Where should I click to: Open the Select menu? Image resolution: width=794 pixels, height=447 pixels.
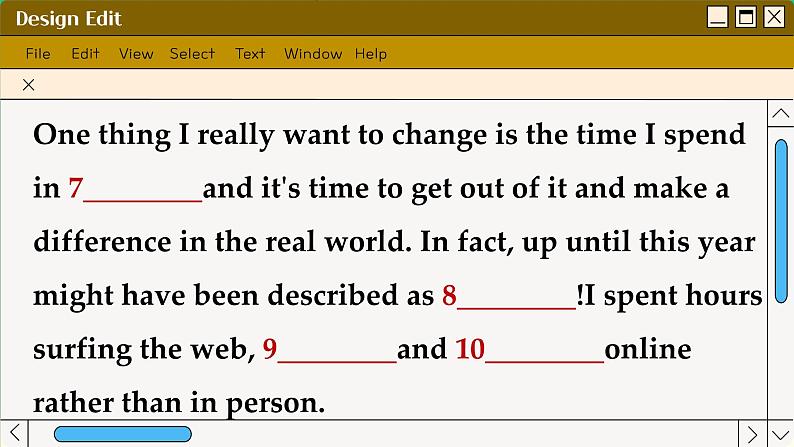tap(192, 54)
